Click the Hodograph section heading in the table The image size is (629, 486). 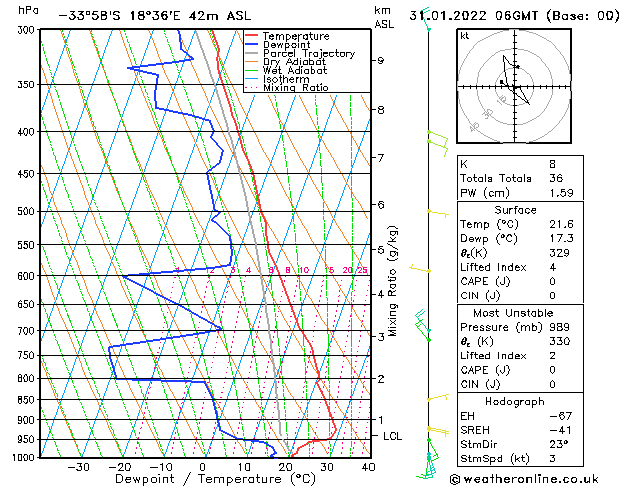[x=515, y=401]
